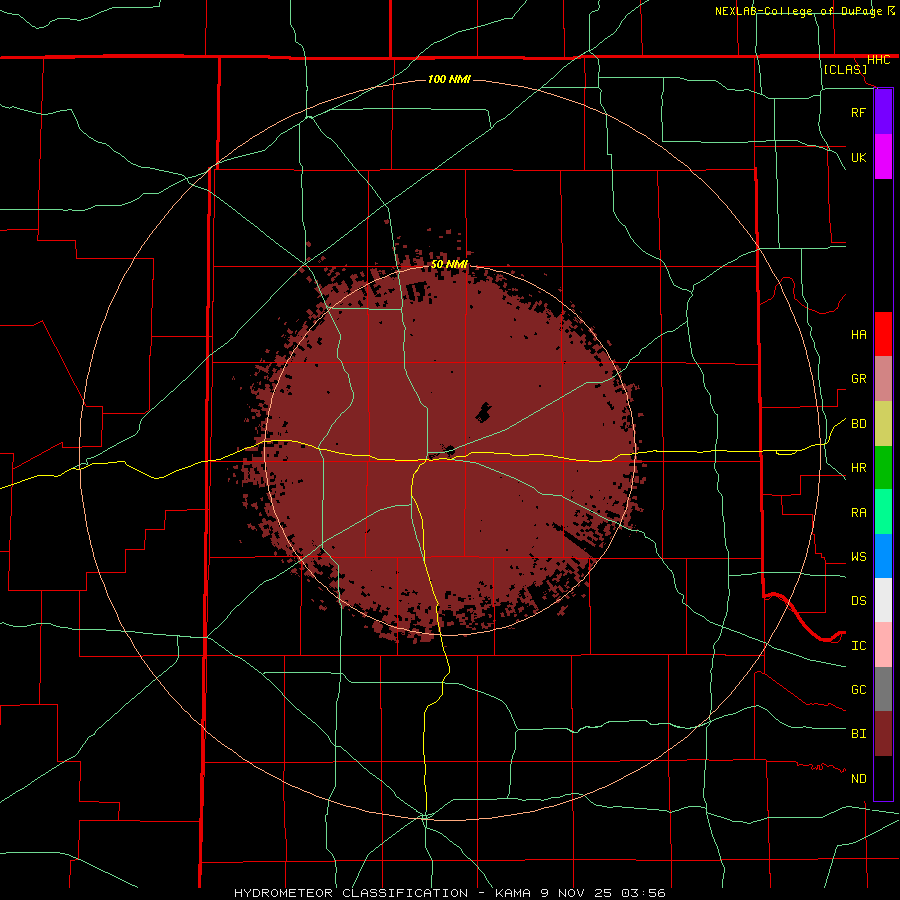Click the GC gray legend swatch
The height and width of the screenshot is (900, 900).
(x=883, y=689)
